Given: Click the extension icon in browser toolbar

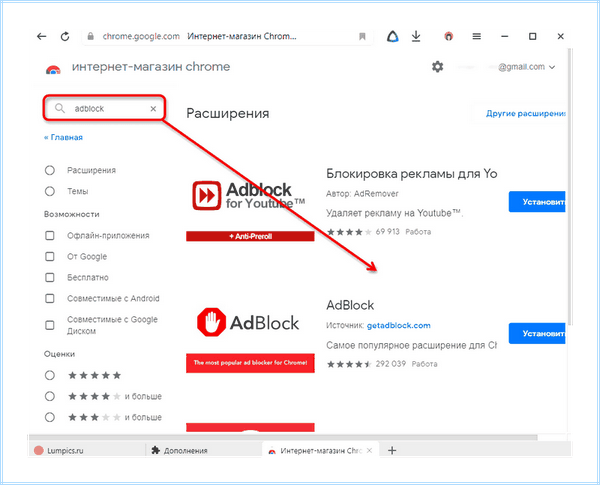Looking at the screenshot, I should click(x=448, y=36).
